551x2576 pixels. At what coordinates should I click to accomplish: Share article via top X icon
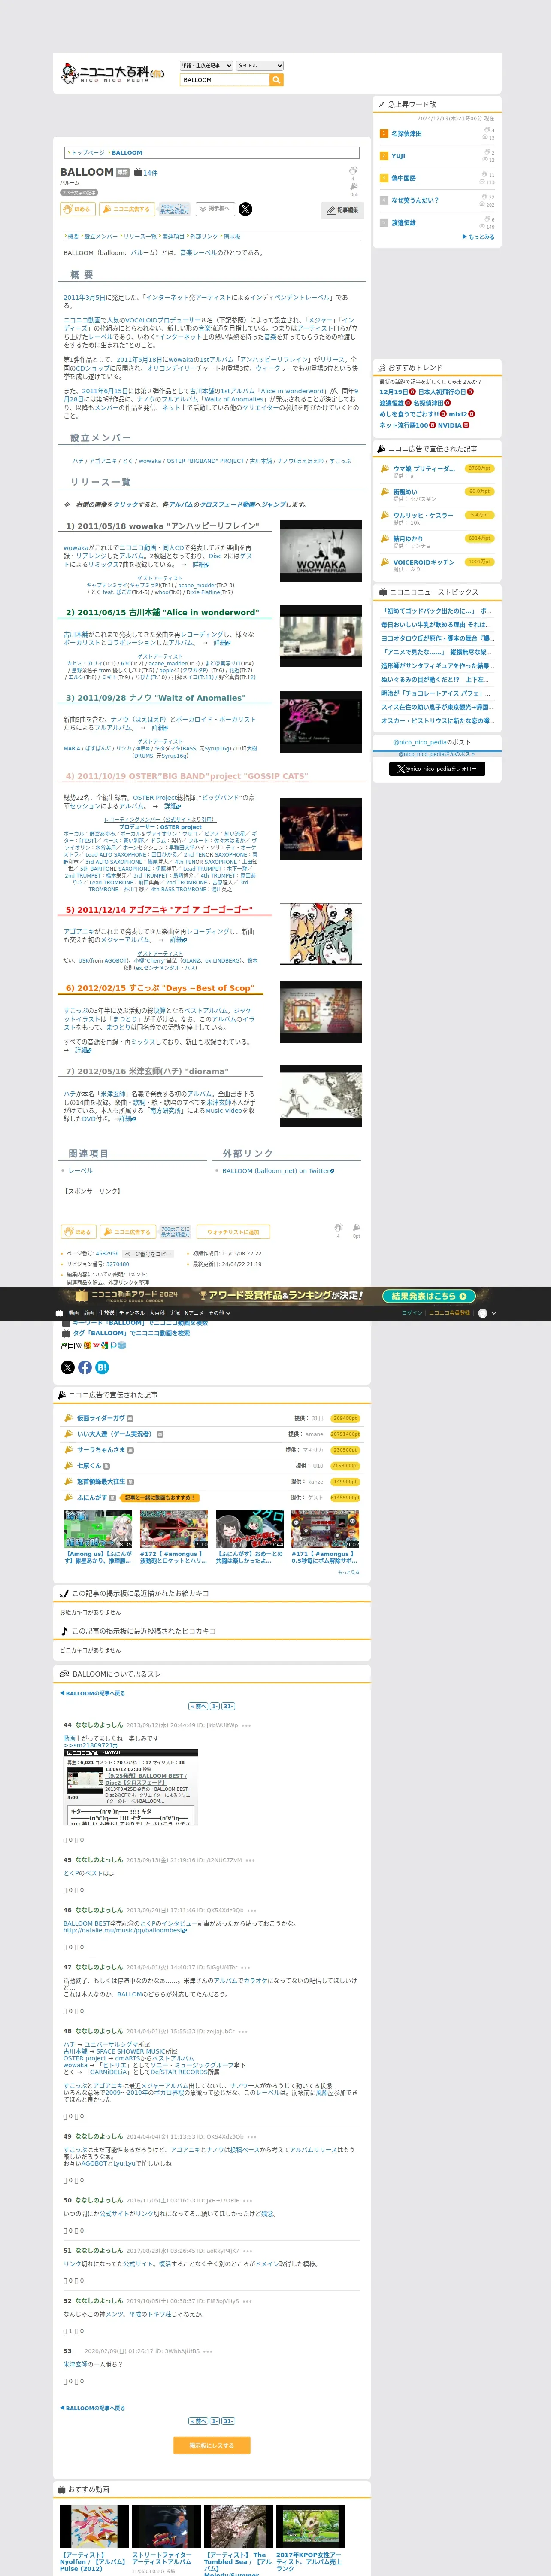[245, 209]
